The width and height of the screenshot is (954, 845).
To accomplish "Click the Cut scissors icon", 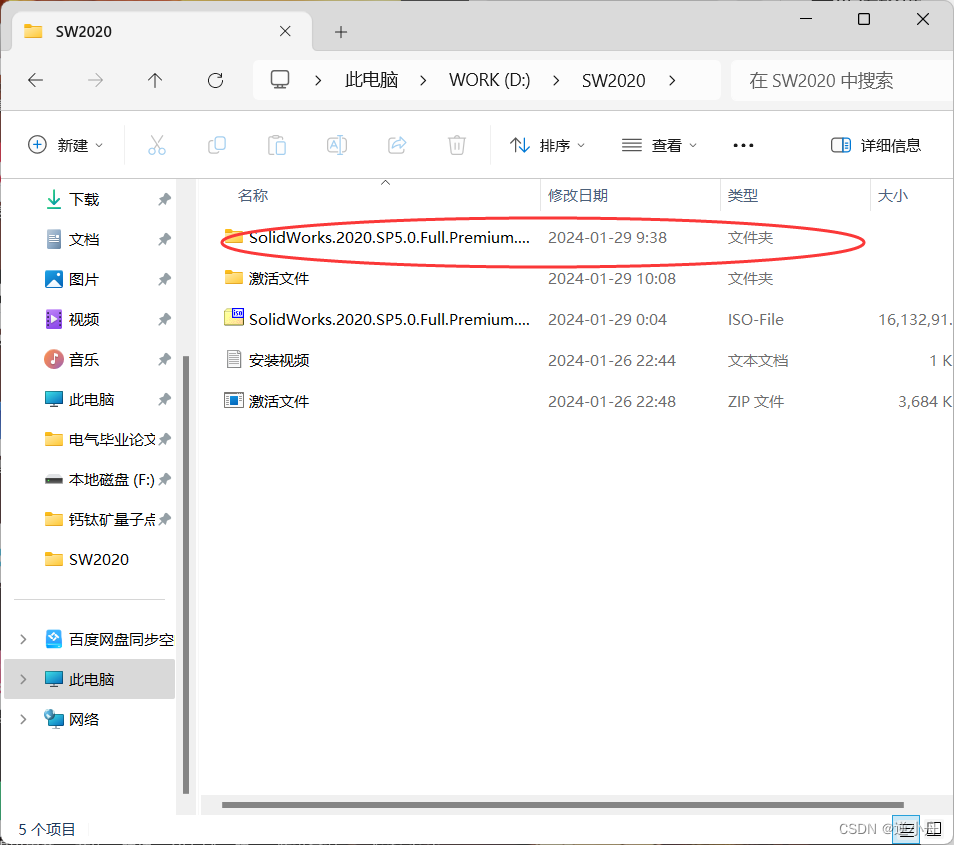I will [x=157, y=145].
